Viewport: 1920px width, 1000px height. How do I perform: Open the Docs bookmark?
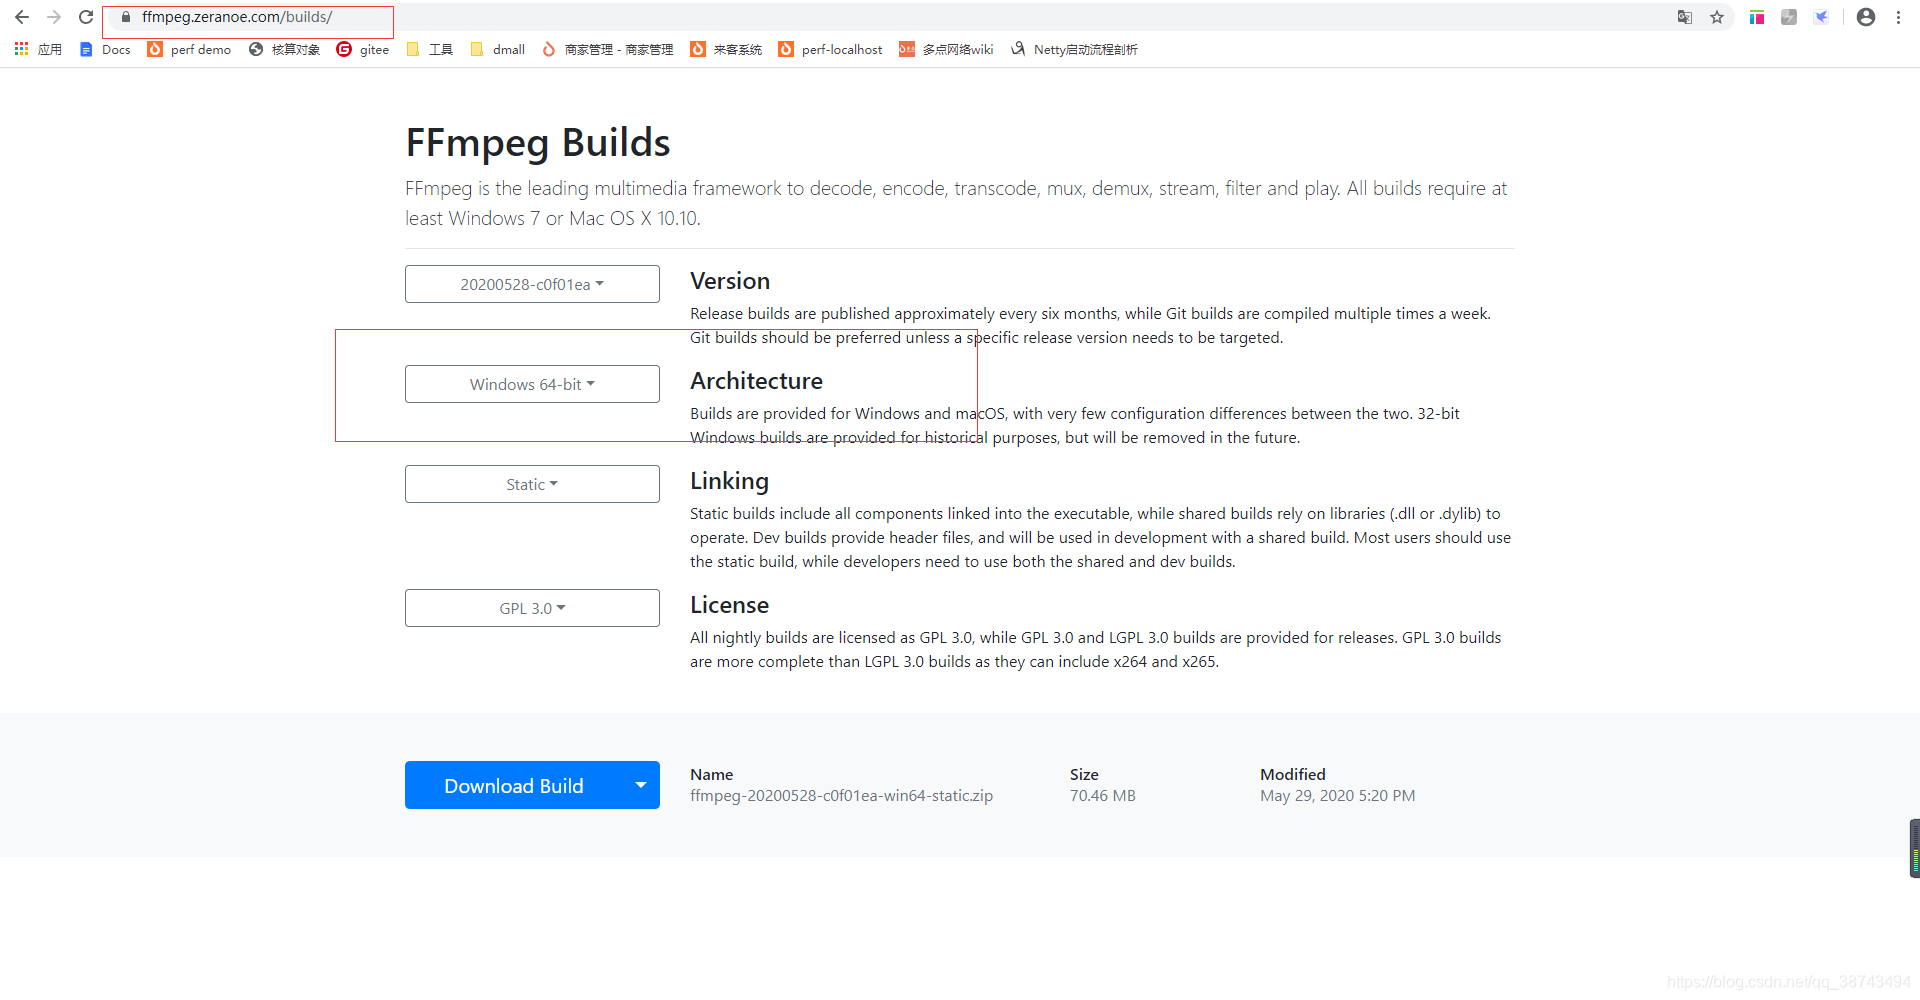105,49
